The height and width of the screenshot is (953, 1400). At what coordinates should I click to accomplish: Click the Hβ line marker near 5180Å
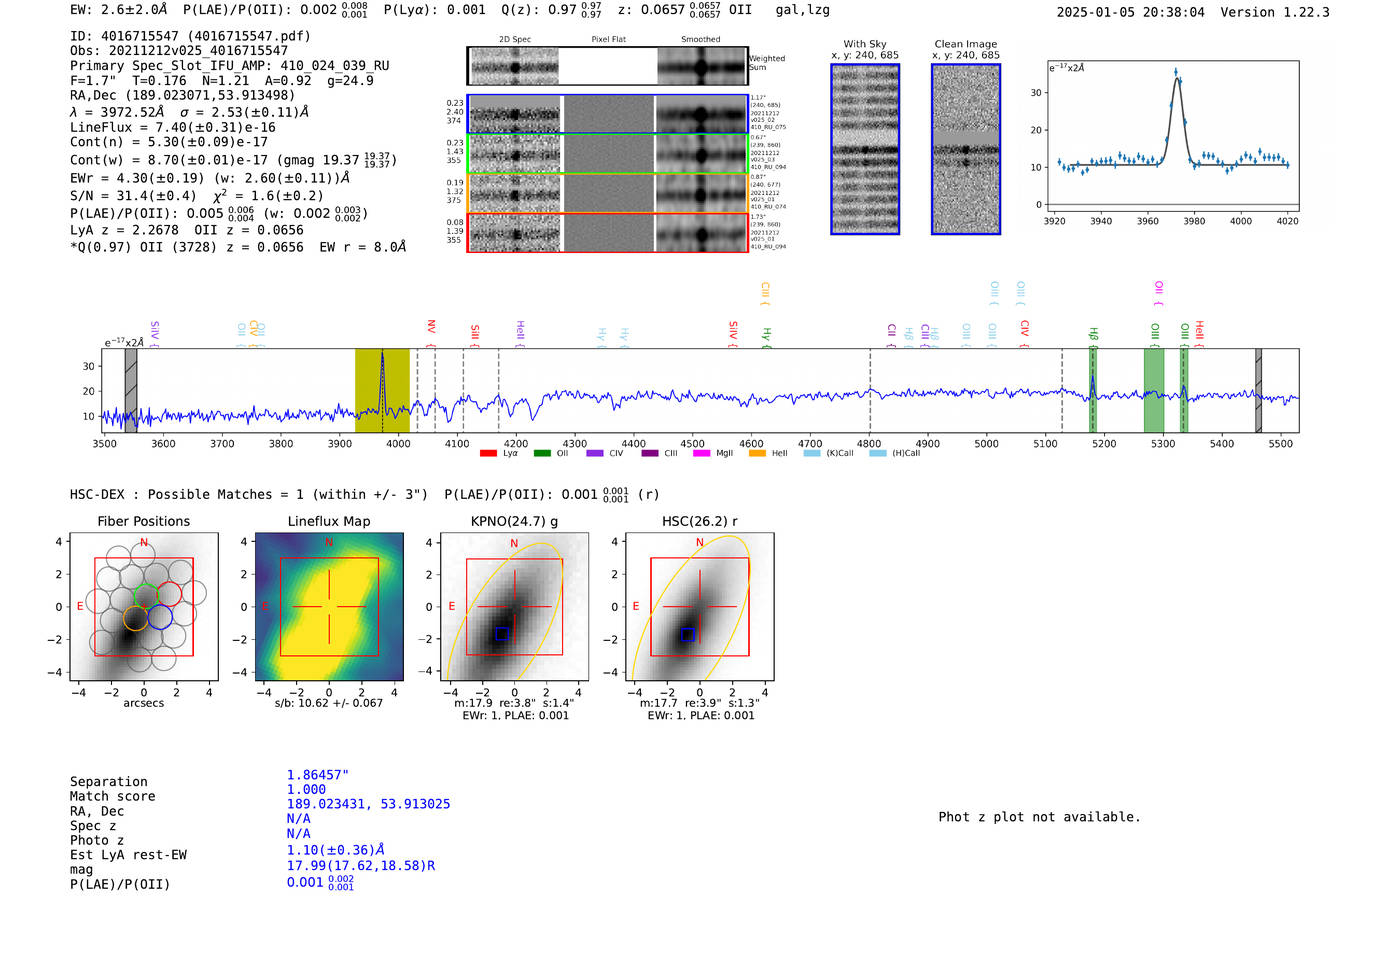click(1093, 390)
